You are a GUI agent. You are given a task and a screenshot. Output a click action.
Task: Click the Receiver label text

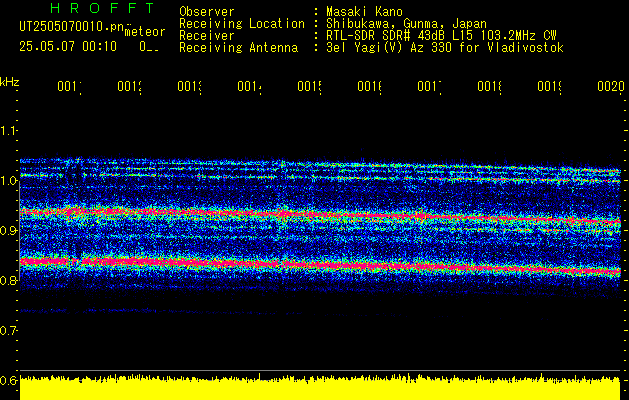click(x=207, y=36)
